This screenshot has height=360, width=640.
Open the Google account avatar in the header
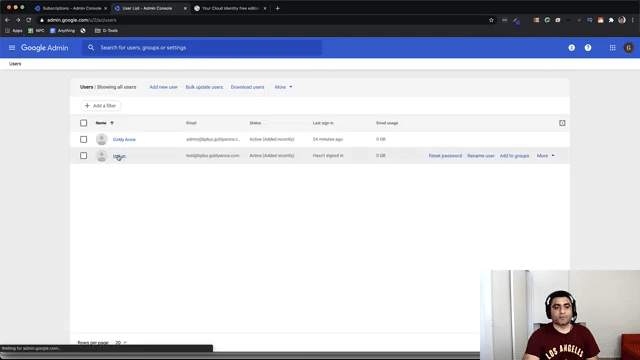pos(628,48)
